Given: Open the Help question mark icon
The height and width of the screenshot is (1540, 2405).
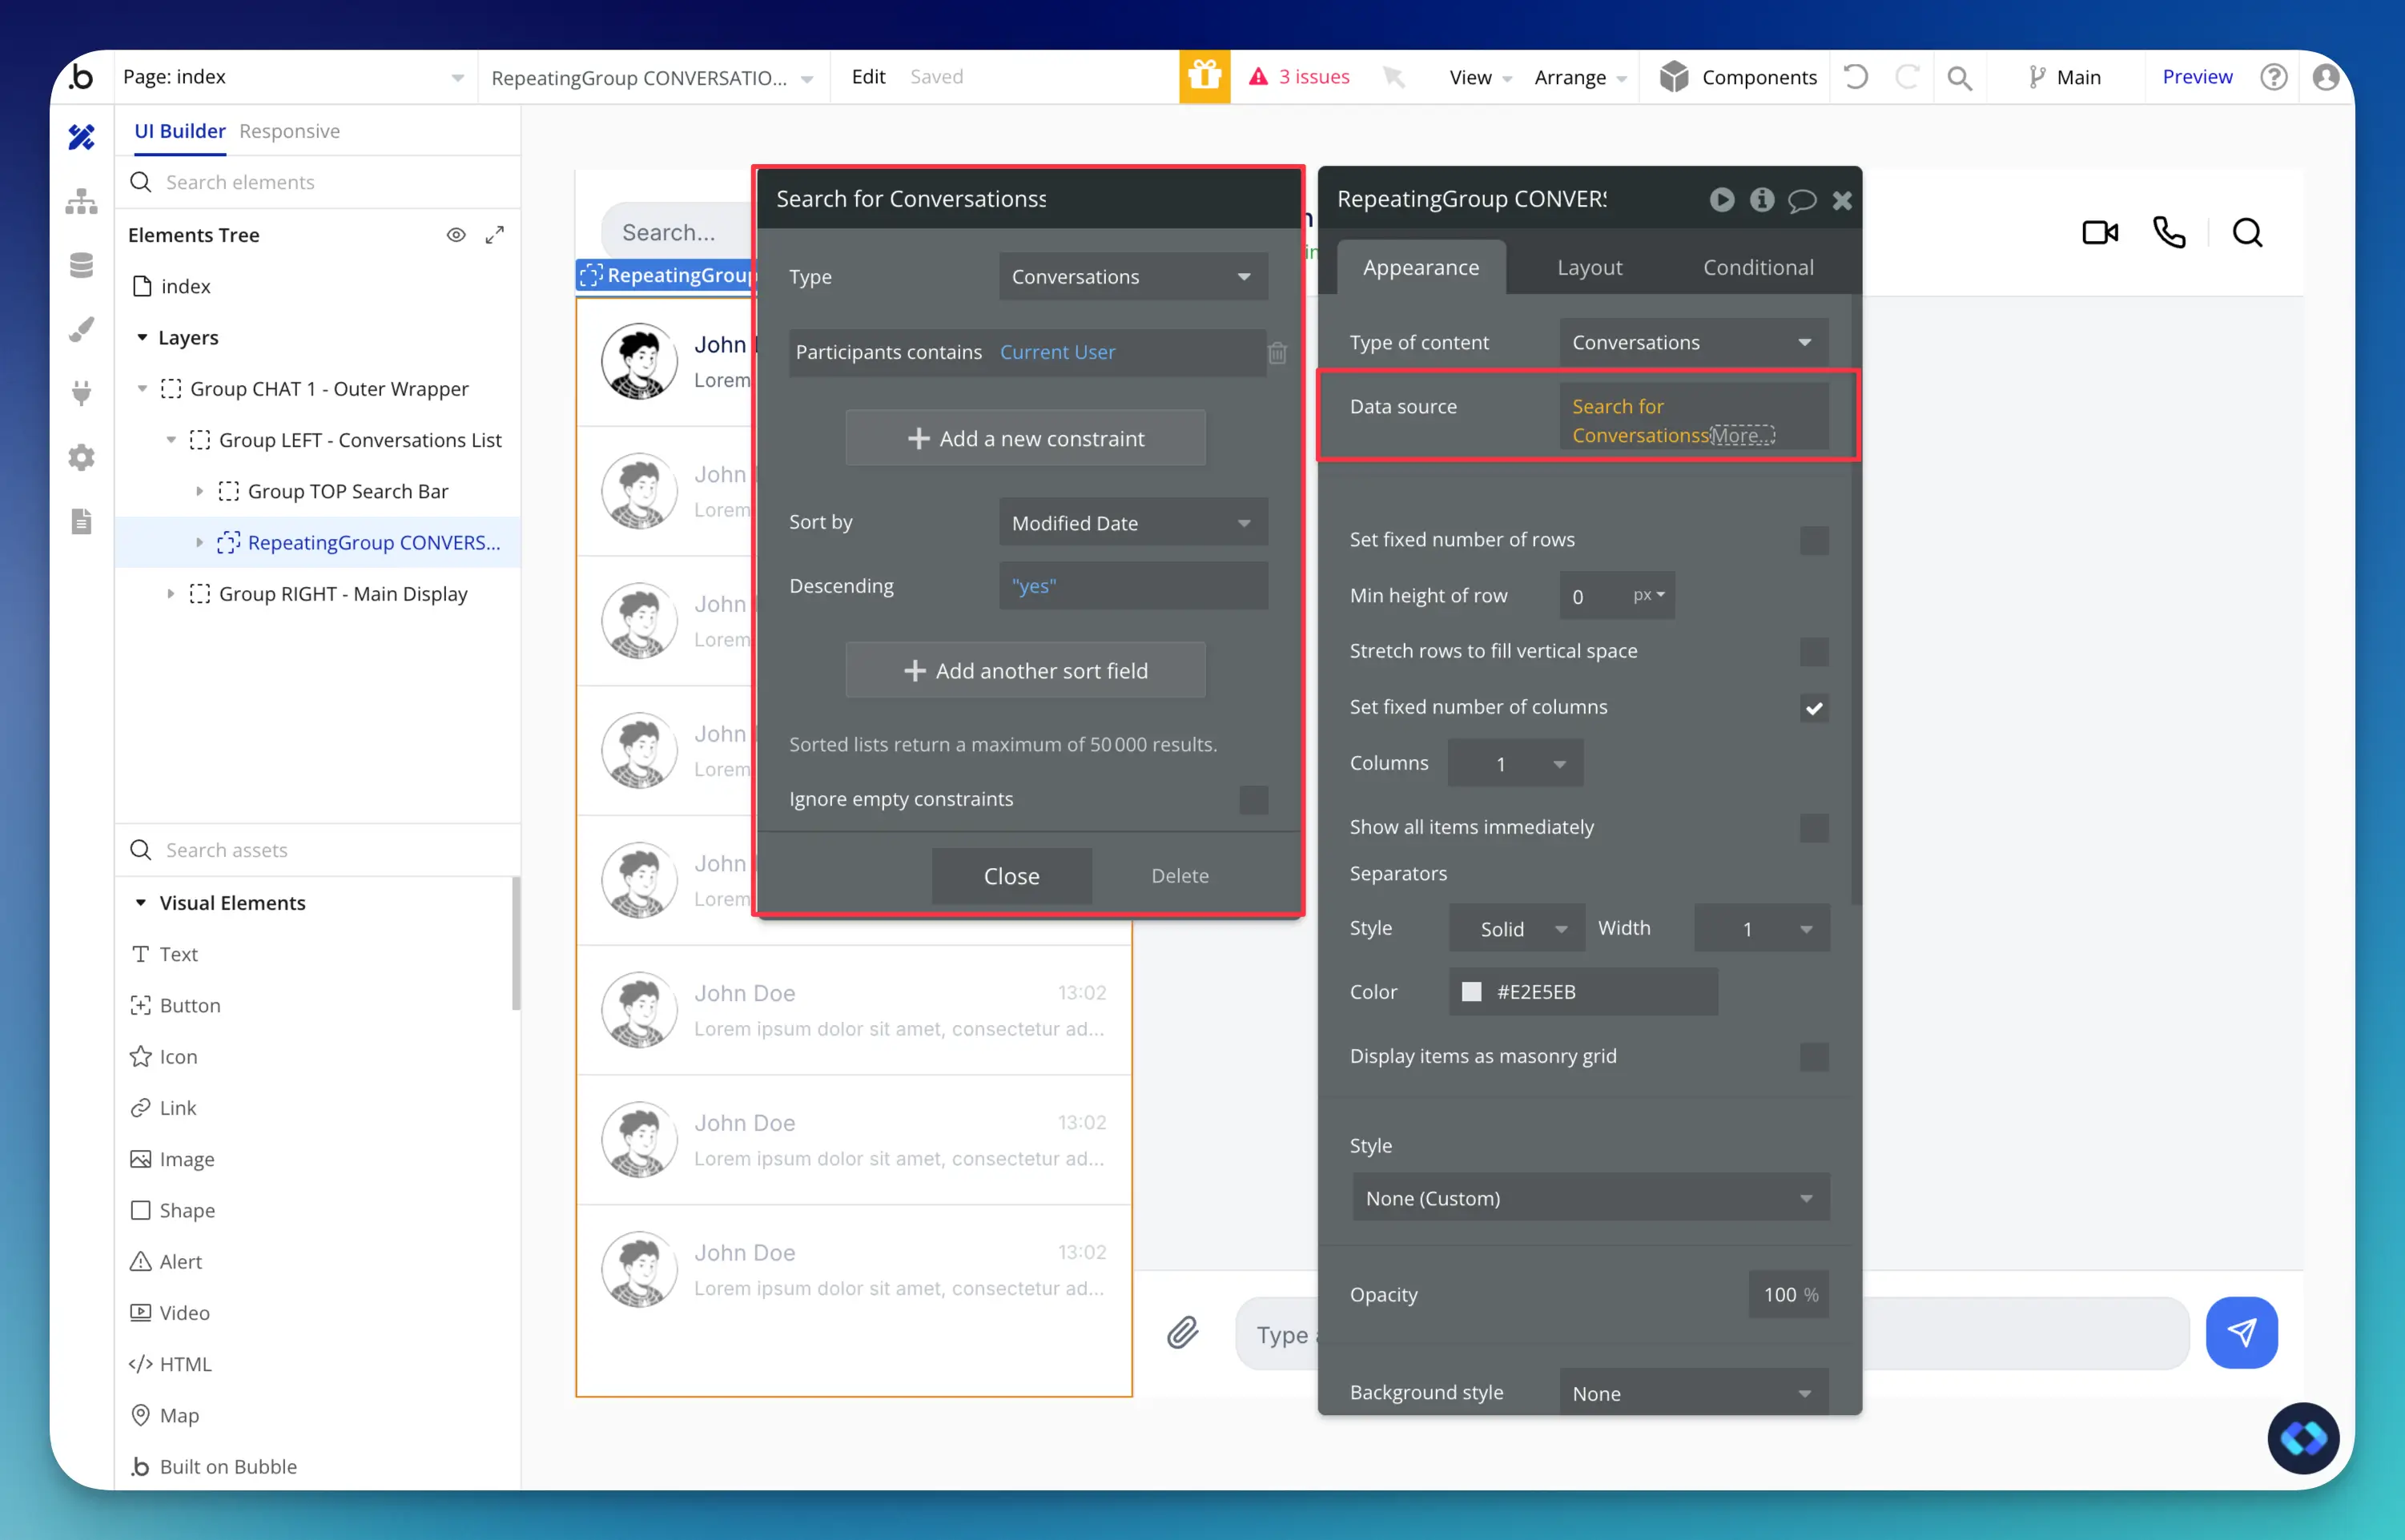Looking at the screenshot, I should (x=2273, y=77).
